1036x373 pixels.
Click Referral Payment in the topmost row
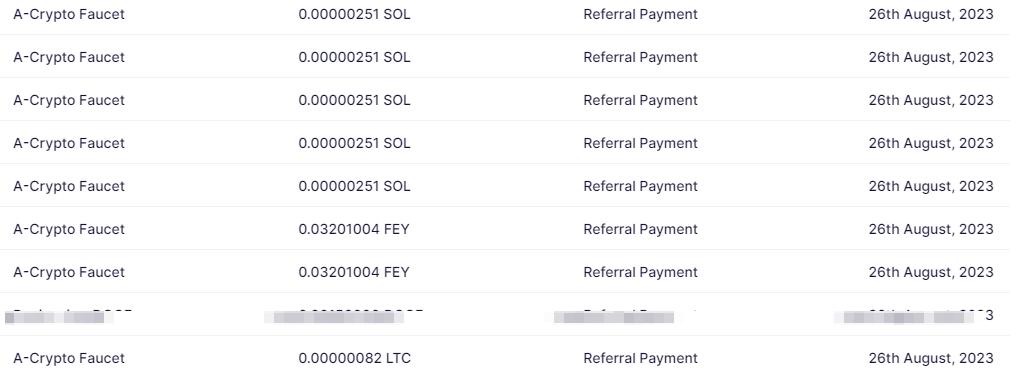(640, 15)
